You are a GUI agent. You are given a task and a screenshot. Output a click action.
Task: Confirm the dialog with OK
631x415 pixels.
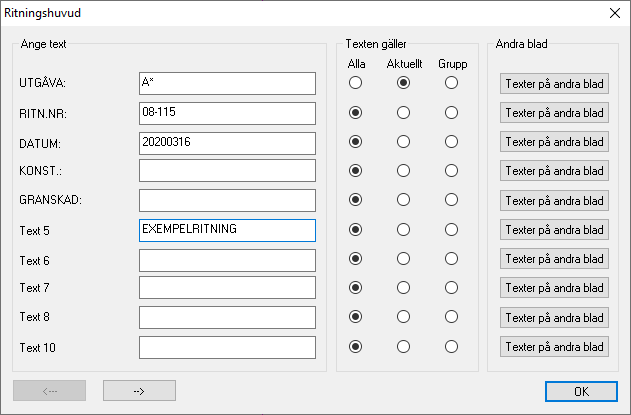(582, 392)
